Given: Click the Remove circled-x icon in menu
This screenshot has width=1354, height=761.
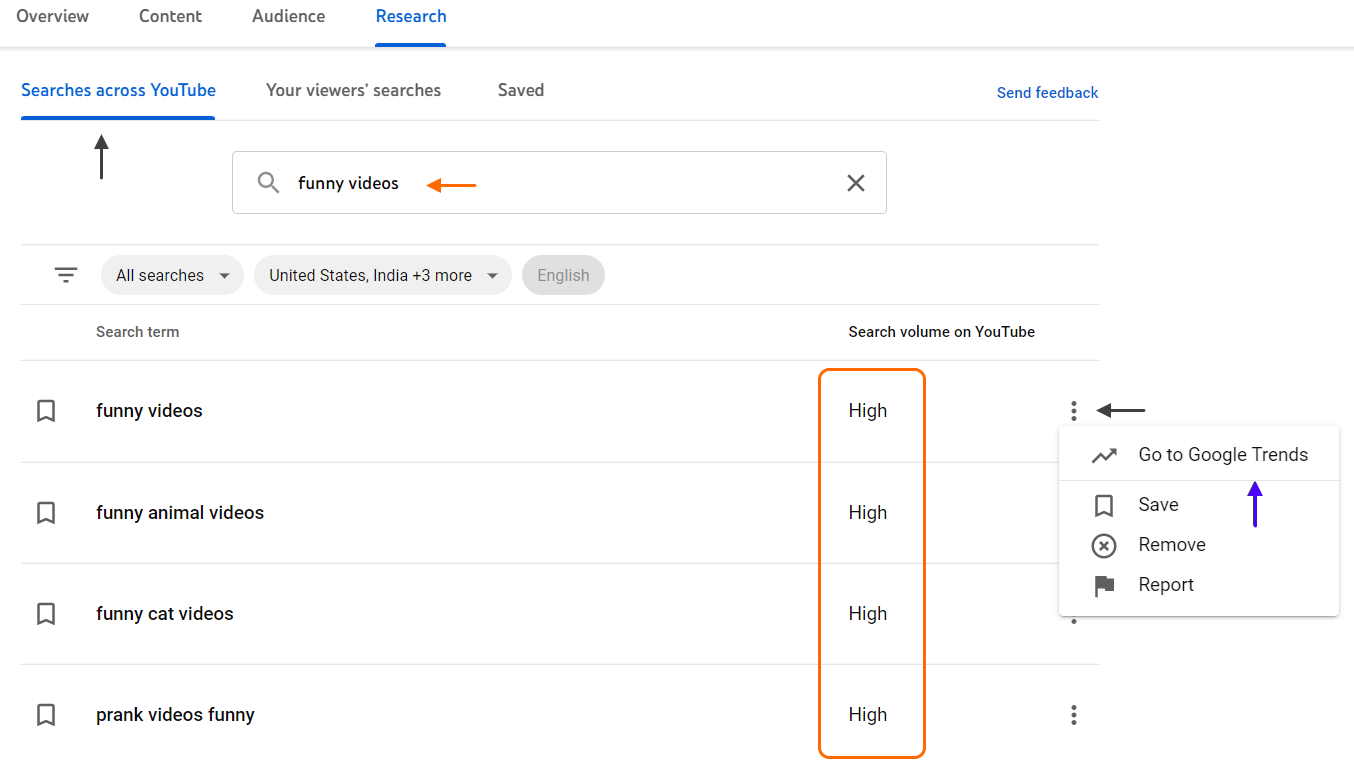Looking at the screenshot, I should pos(1104,545).
